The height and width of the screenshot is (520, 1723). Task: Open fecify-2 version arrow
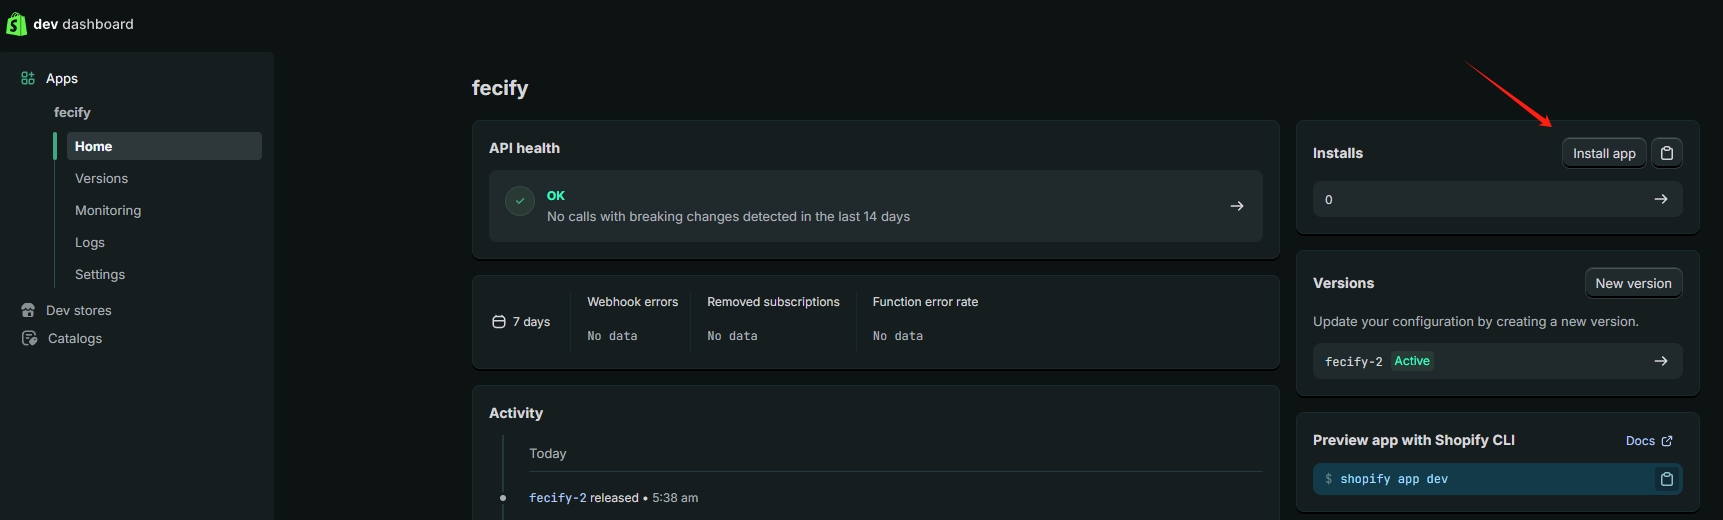click(x=1661, y=361)
